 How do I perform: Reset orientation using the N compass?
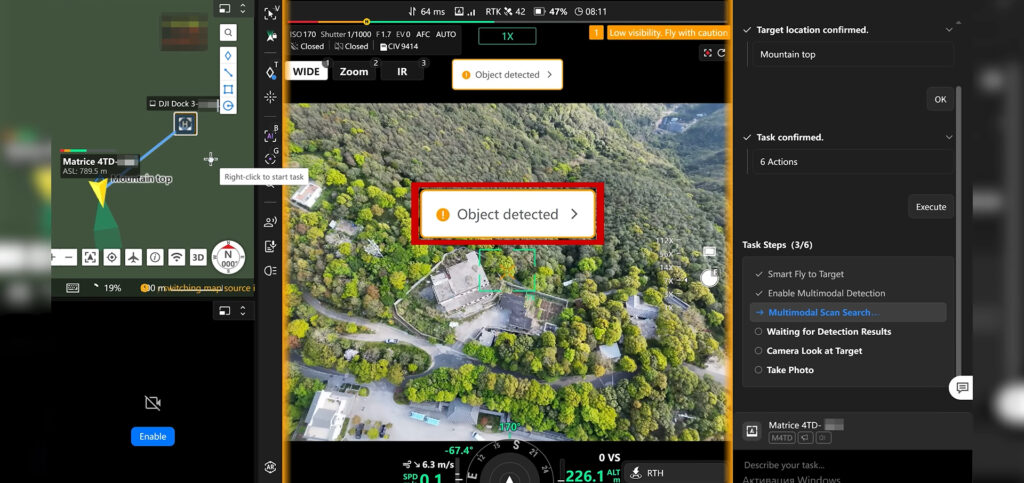(229, 257)
